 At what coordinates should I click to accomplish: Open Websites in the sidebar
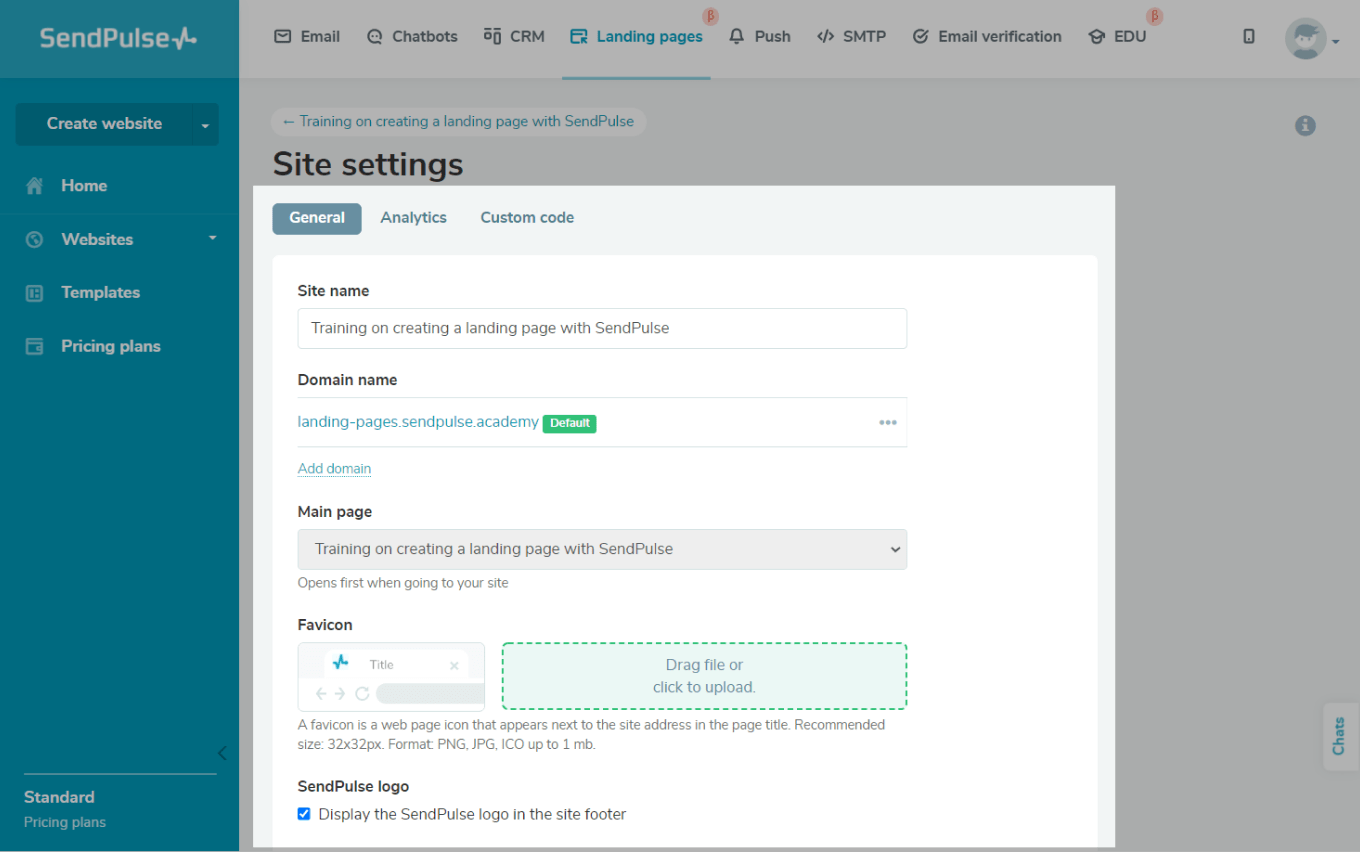click(97, 239)
